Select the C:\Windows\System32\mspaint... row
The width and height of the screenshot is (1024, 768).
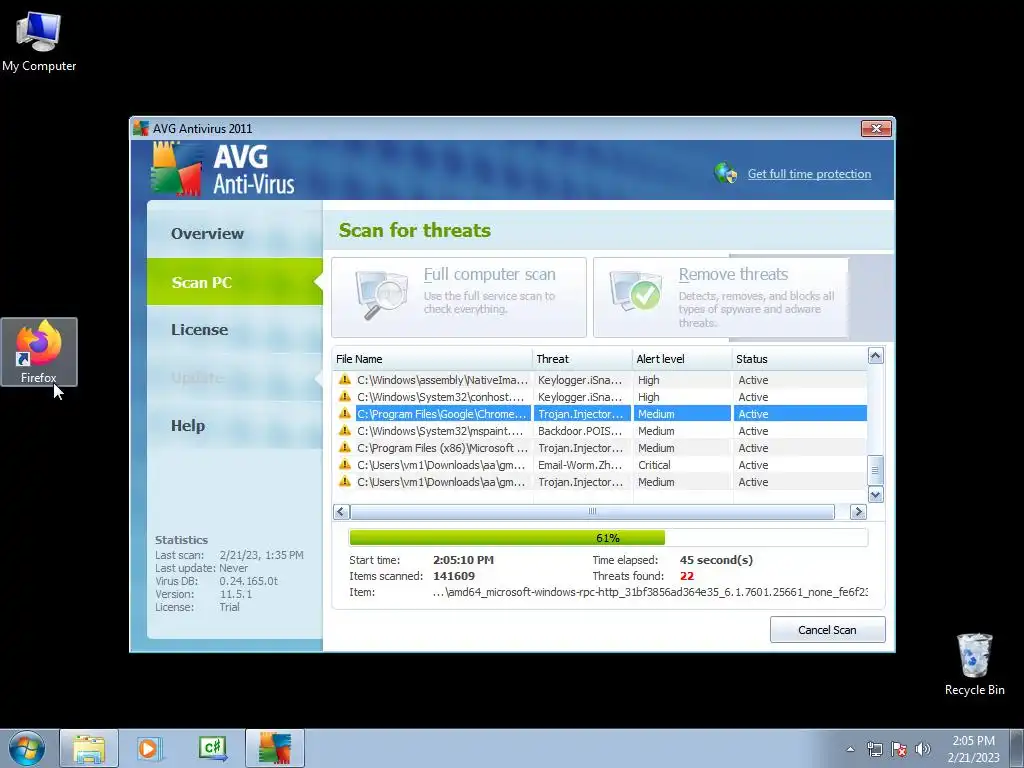click(x=600, y=431)
